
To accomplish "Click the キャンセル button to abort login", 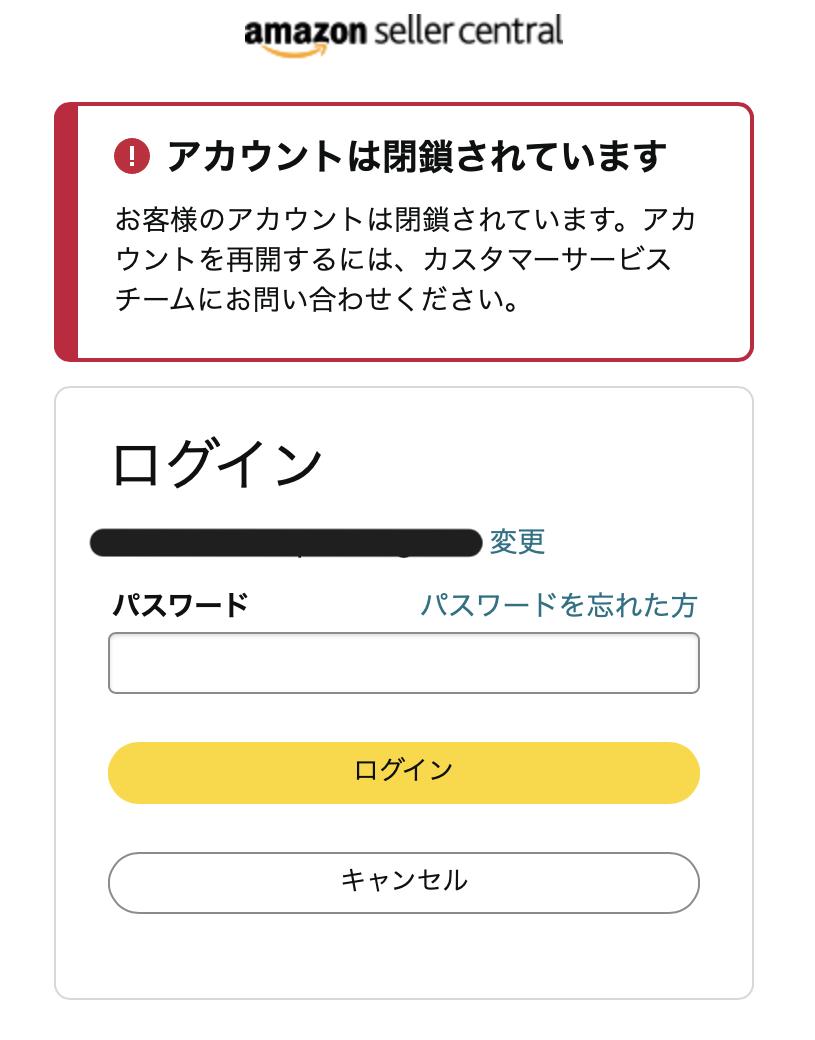I will 403,882.
